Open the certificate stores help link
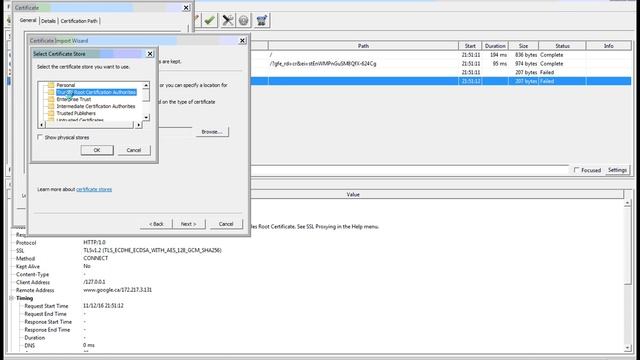Screen dimensions: 640x360 94,189
